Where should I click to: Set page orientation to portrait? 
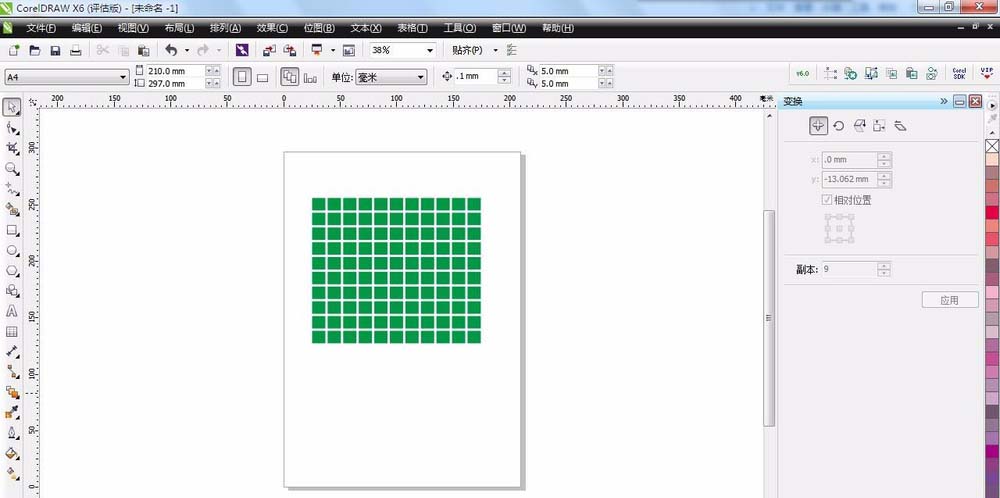[242, 77]
